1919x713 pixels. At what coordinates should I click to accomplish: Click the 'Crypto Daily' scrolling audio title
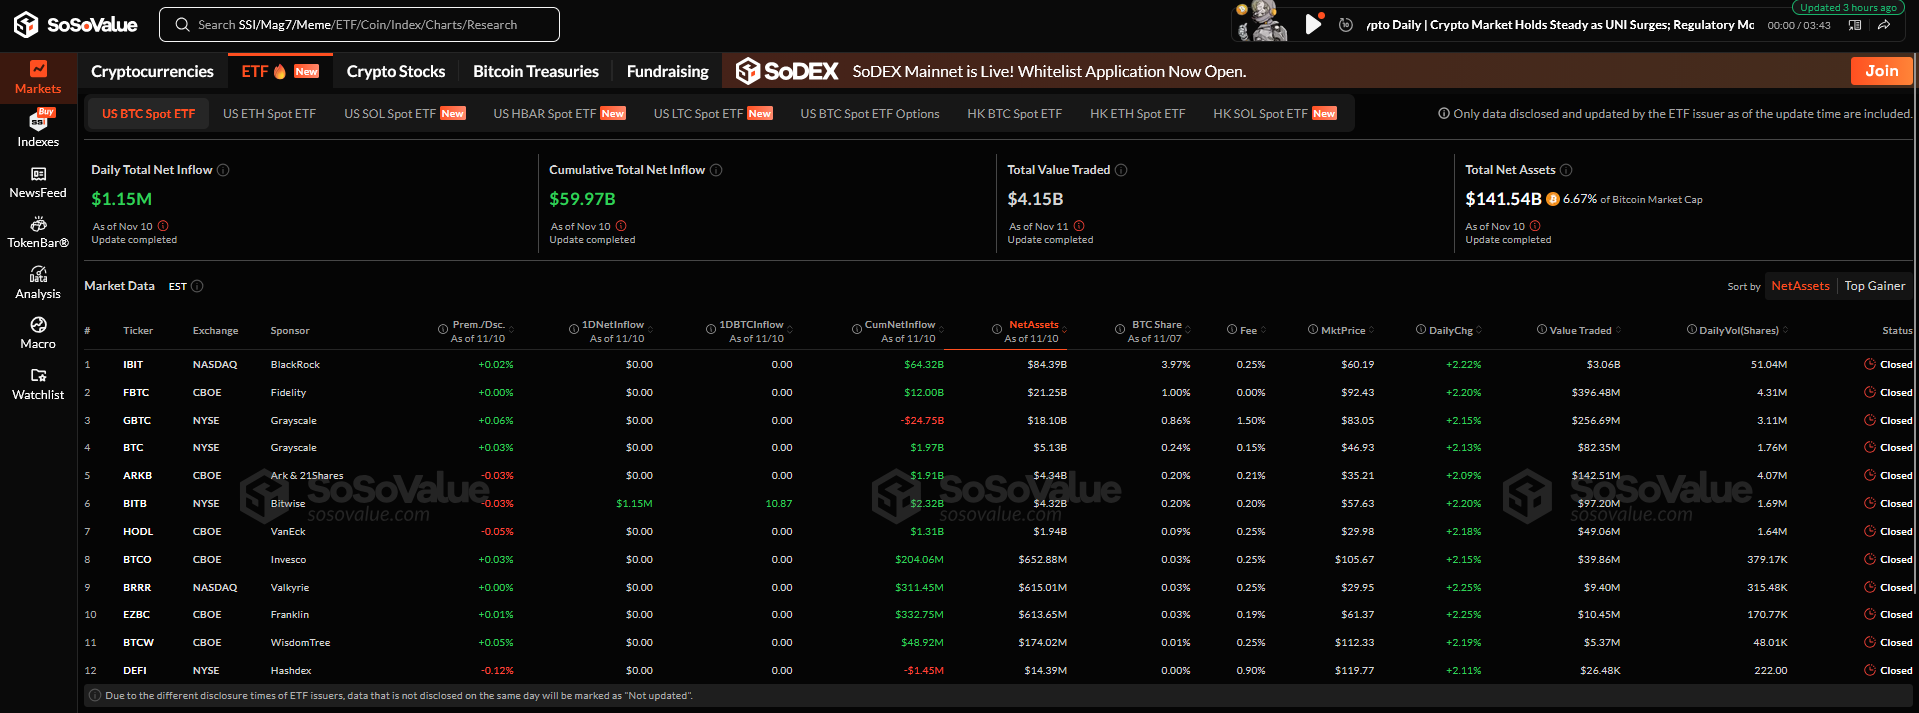1560,25
